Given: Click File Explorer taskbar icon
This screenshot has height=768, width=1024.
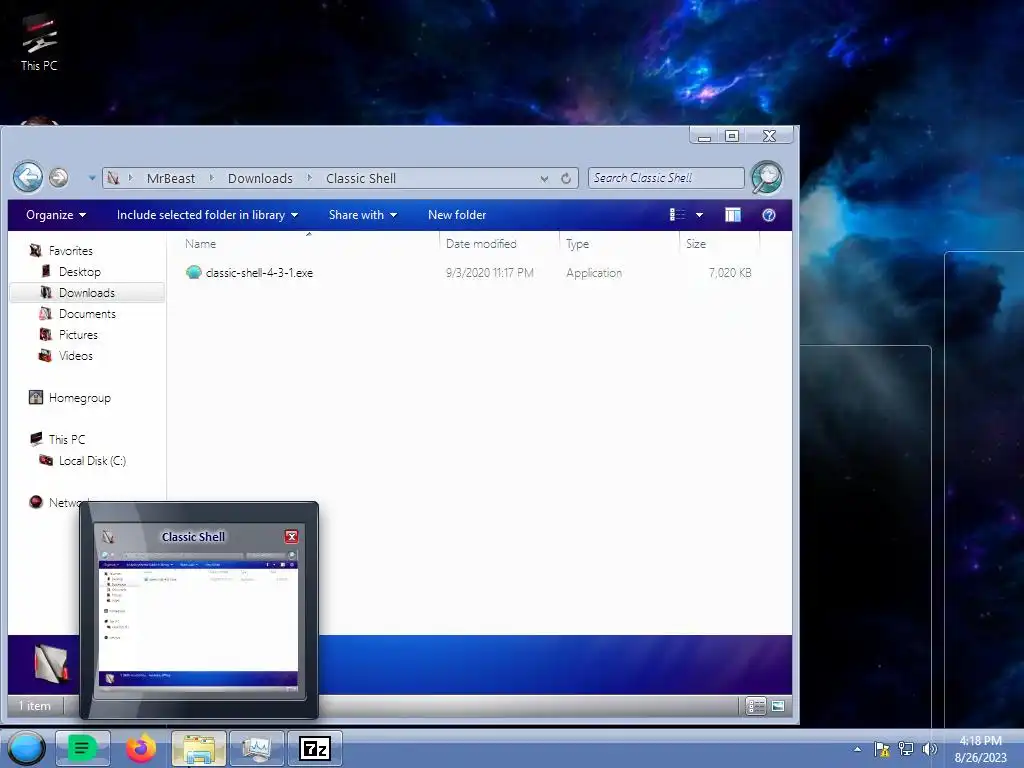Looking at the screenshot, I should coord(199,748).
